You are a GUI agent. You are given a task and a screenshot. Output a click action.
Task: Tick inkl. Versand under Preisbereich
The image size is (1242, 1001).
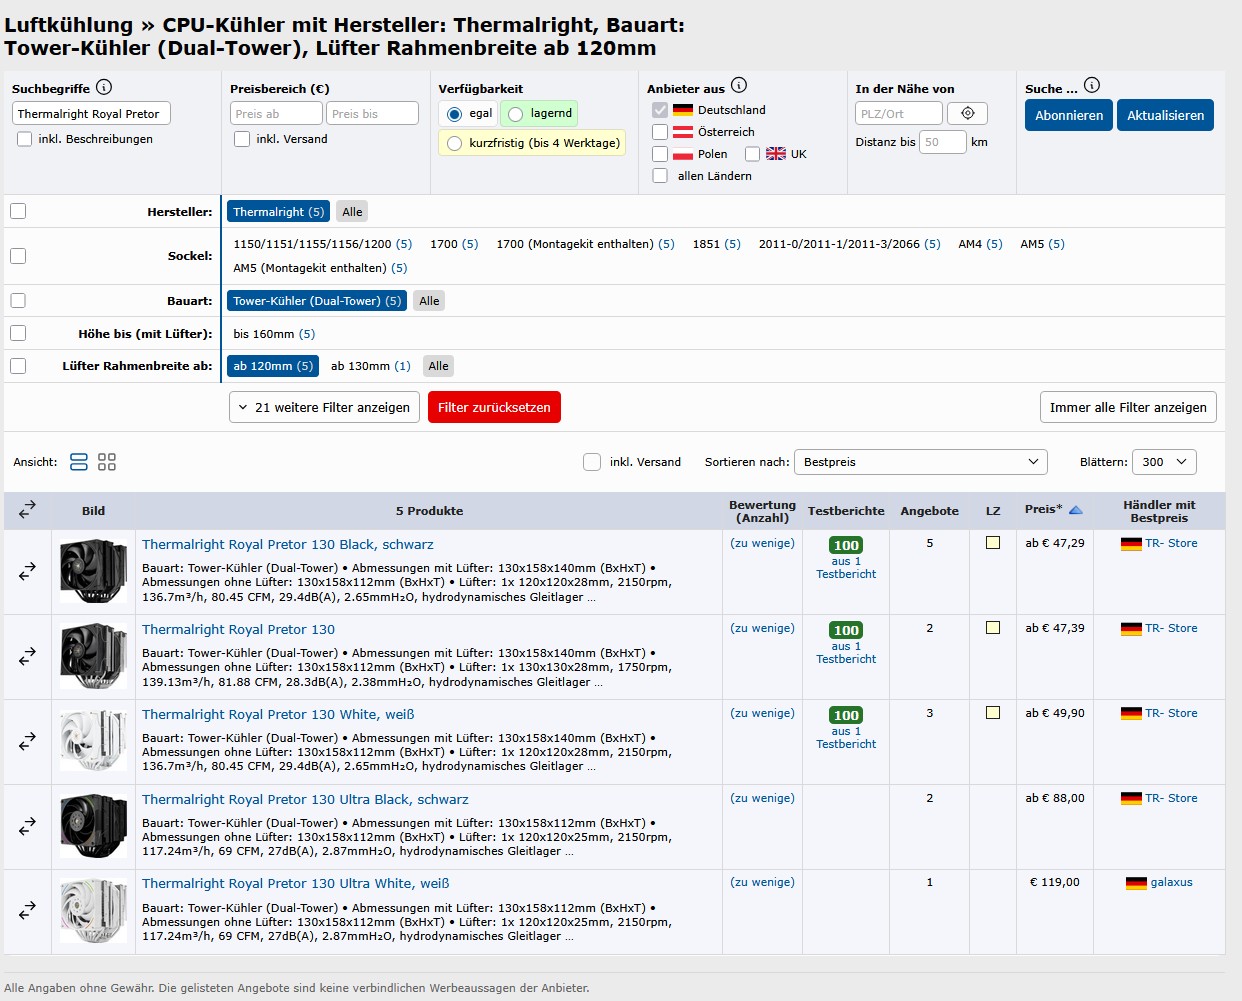242,139
